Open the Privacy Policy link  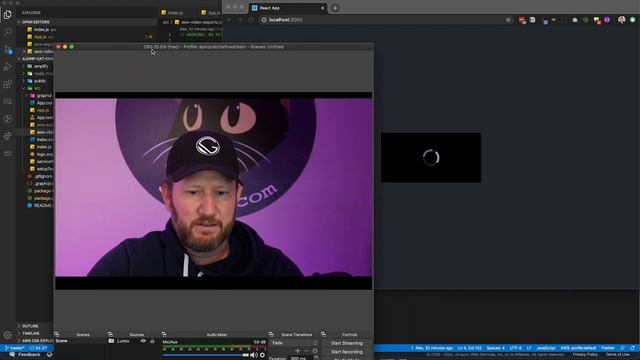pyautogui.click(x=585, y=355)
